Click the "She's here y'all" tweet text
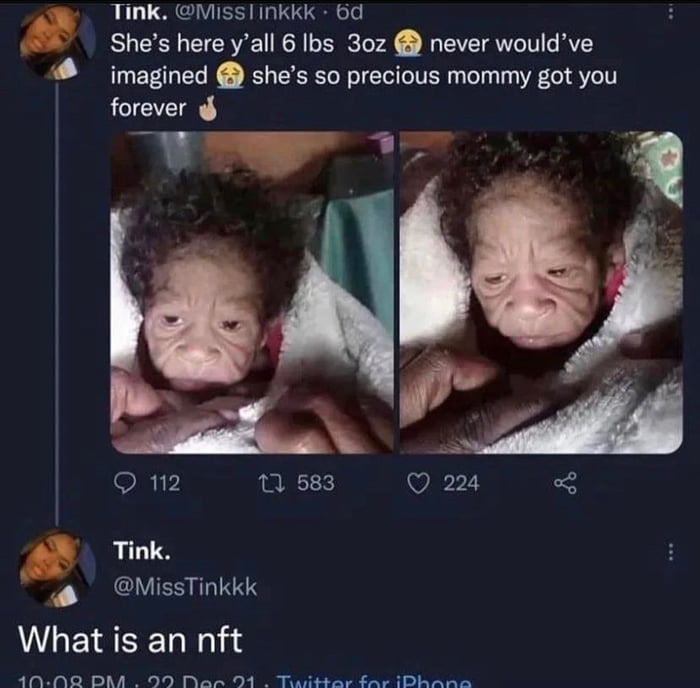This screenshot has height=688, width=700. [x=364, y=76]
